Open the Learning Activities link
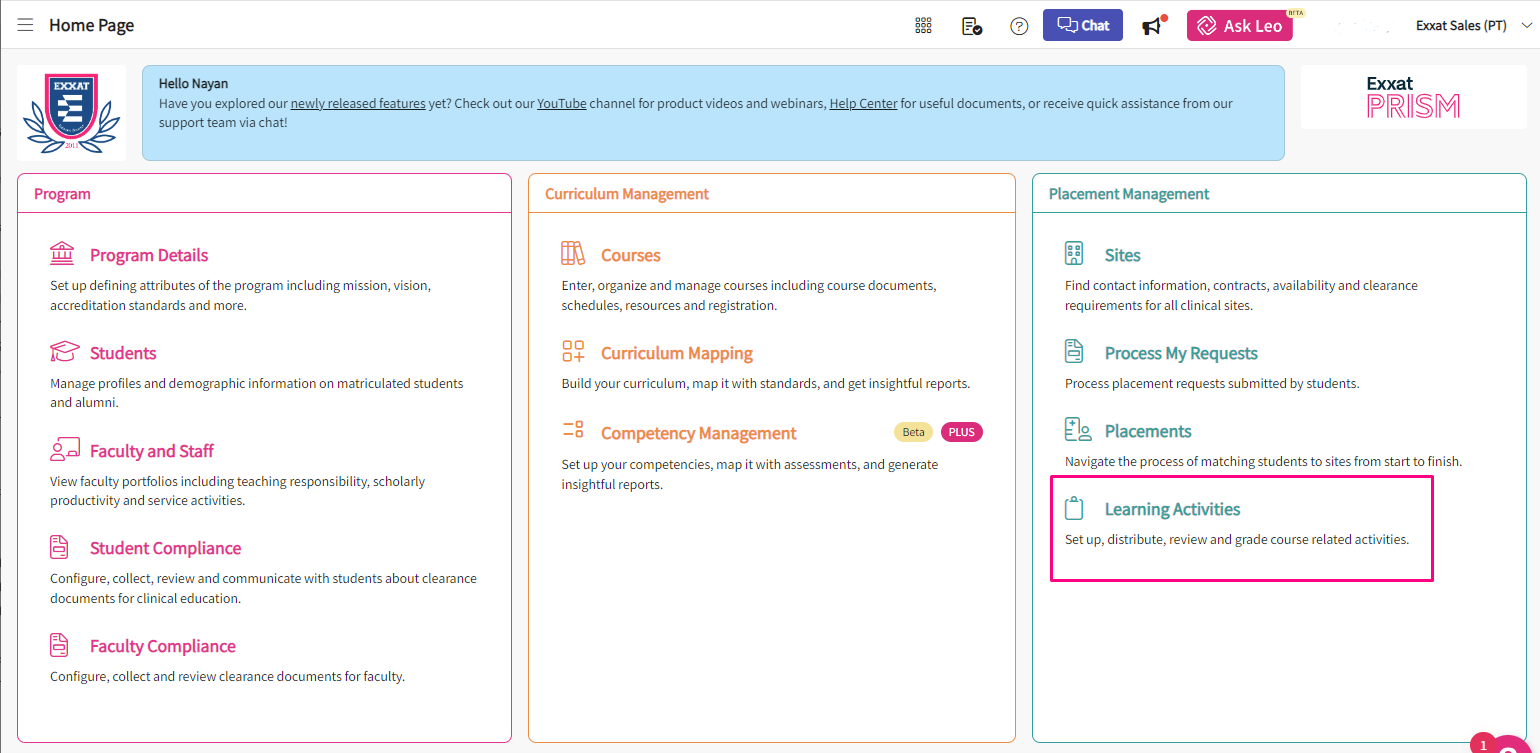This screenshot has height=753, width=1540. pyautogui.click(x=1172, y=509)
